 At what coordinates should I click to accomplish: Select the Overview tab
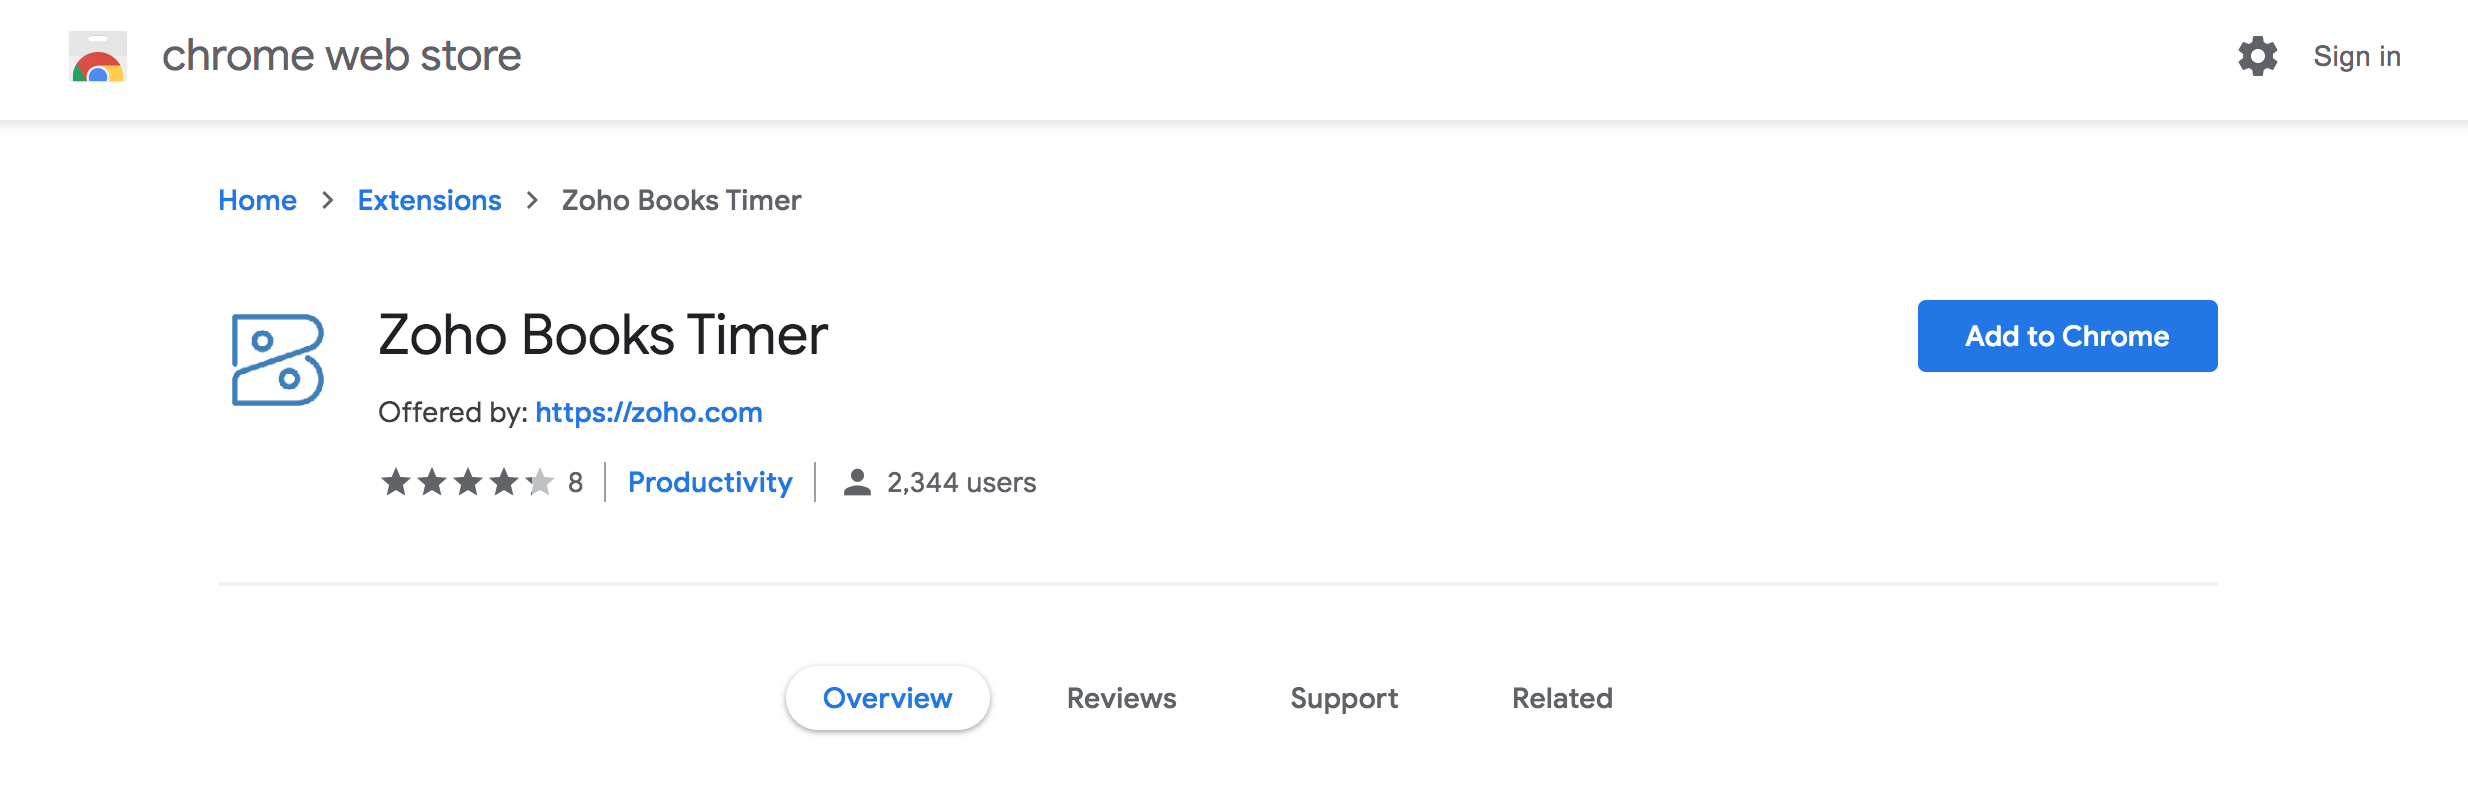coord(886,698)
